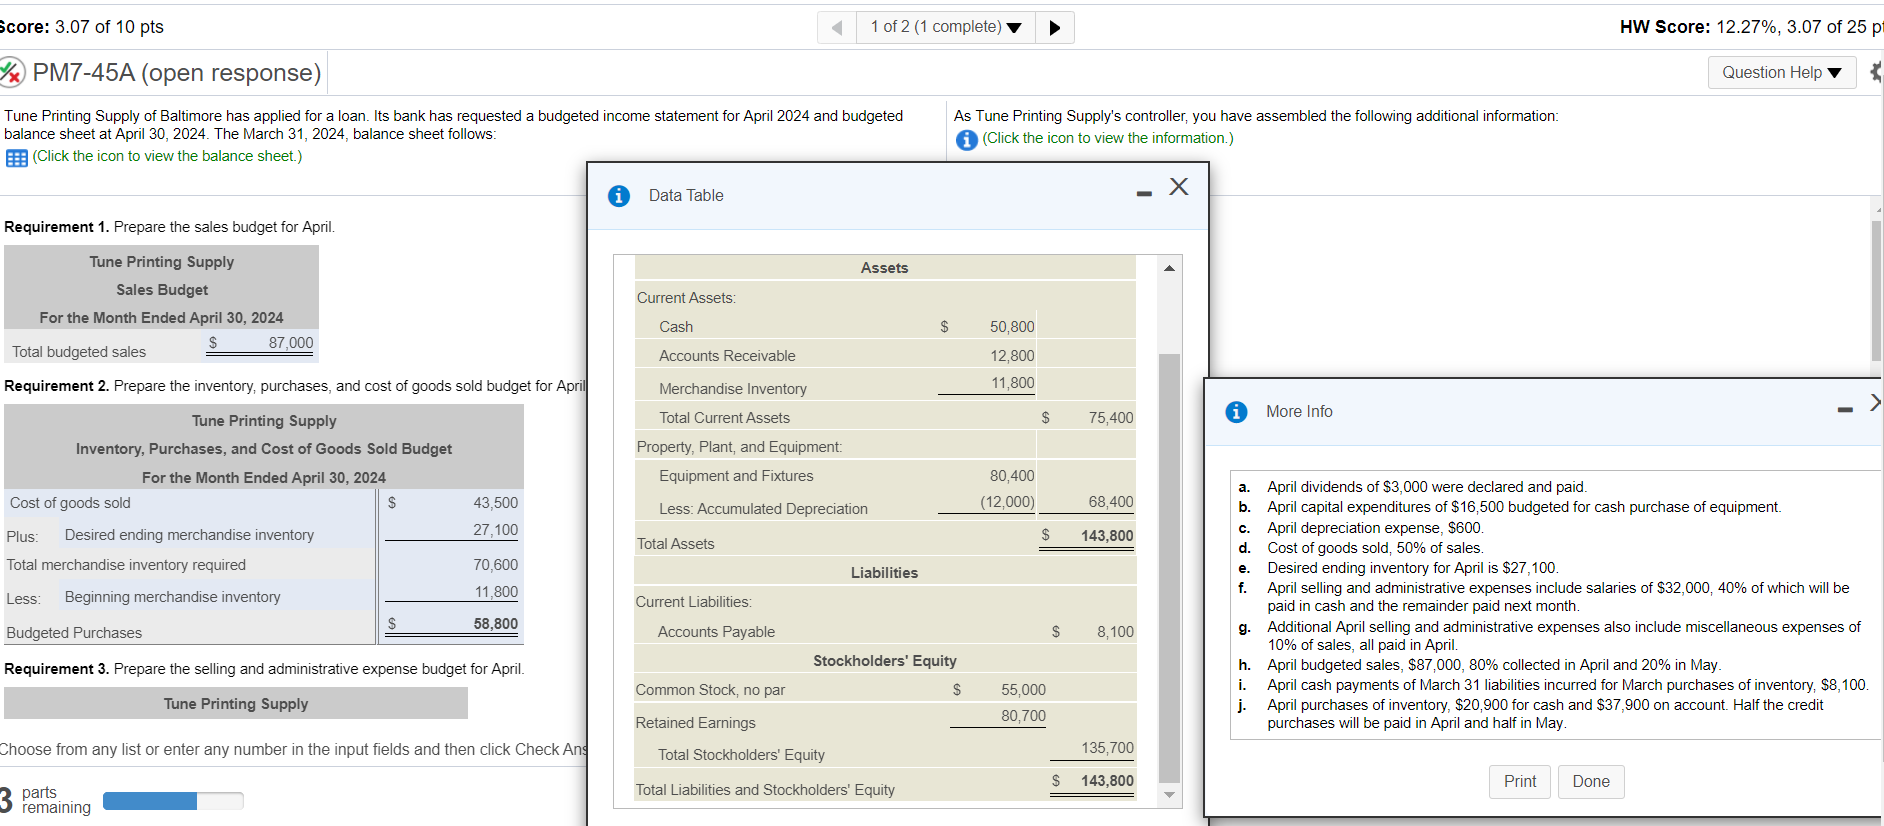Click the total budgeted sales field 87,000

tap(261, 343)
